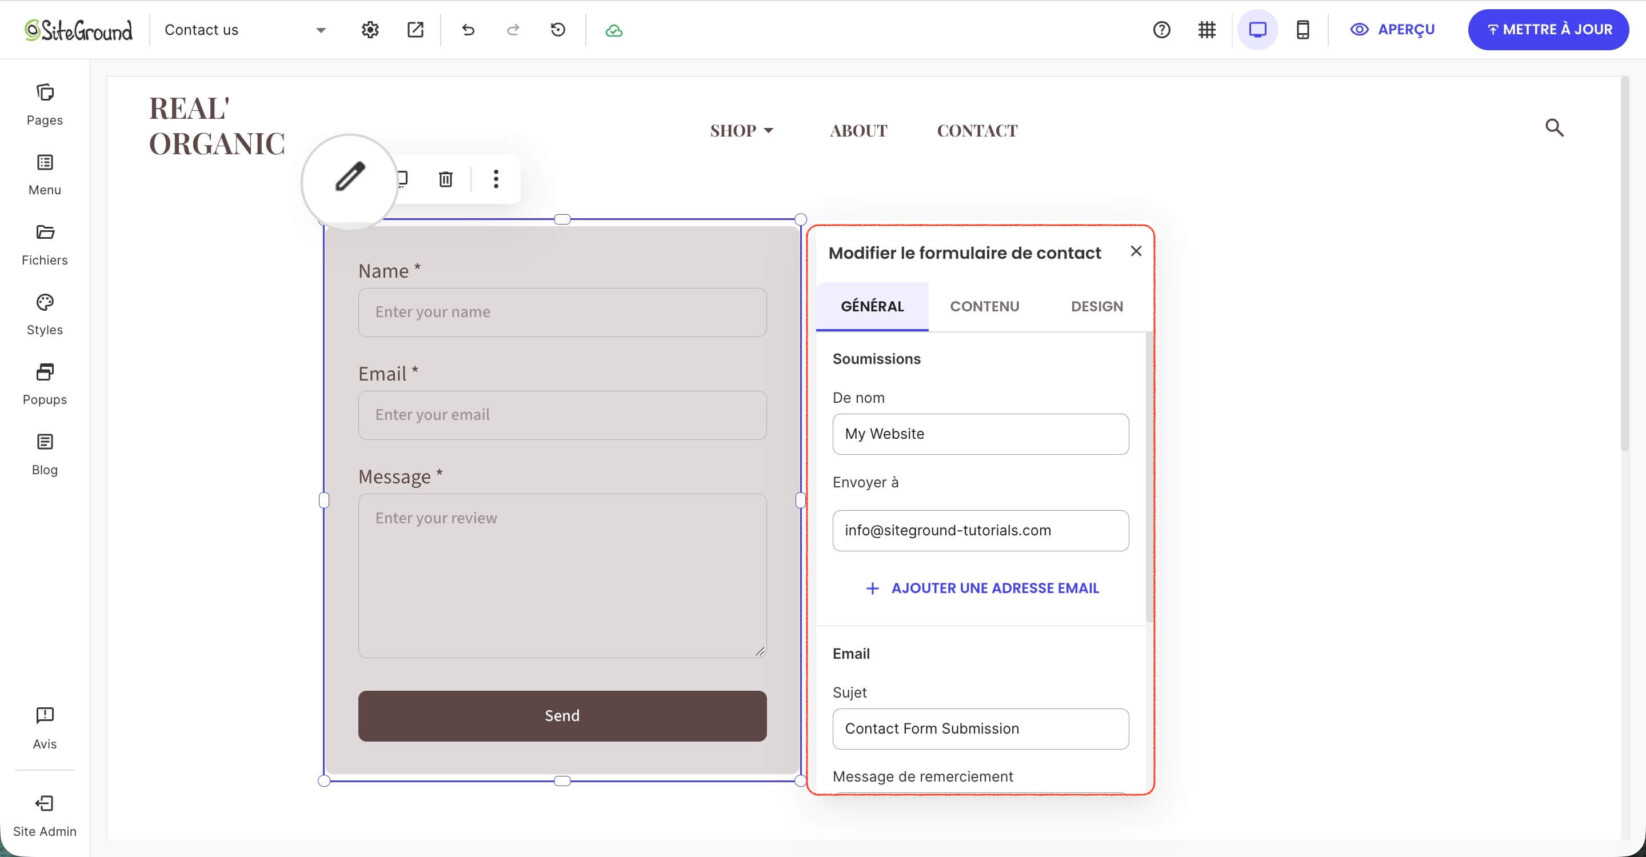Switch to mobile device view

1302,30
